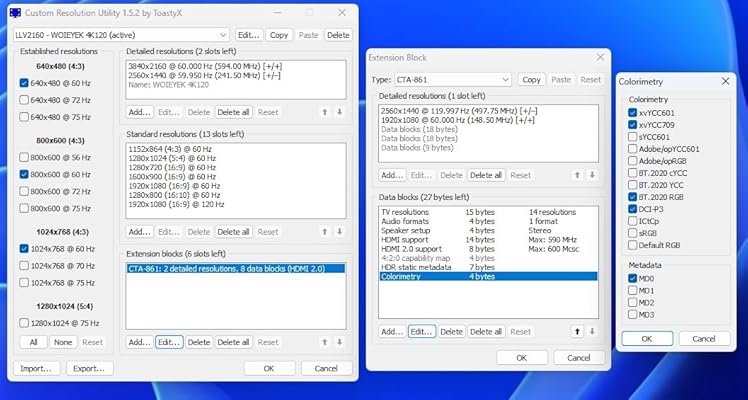Image resolution: width=748 pixels, height=400 pixels.
Task: Click Add... under main Detailed resolutions
Action: pos(140,112)
